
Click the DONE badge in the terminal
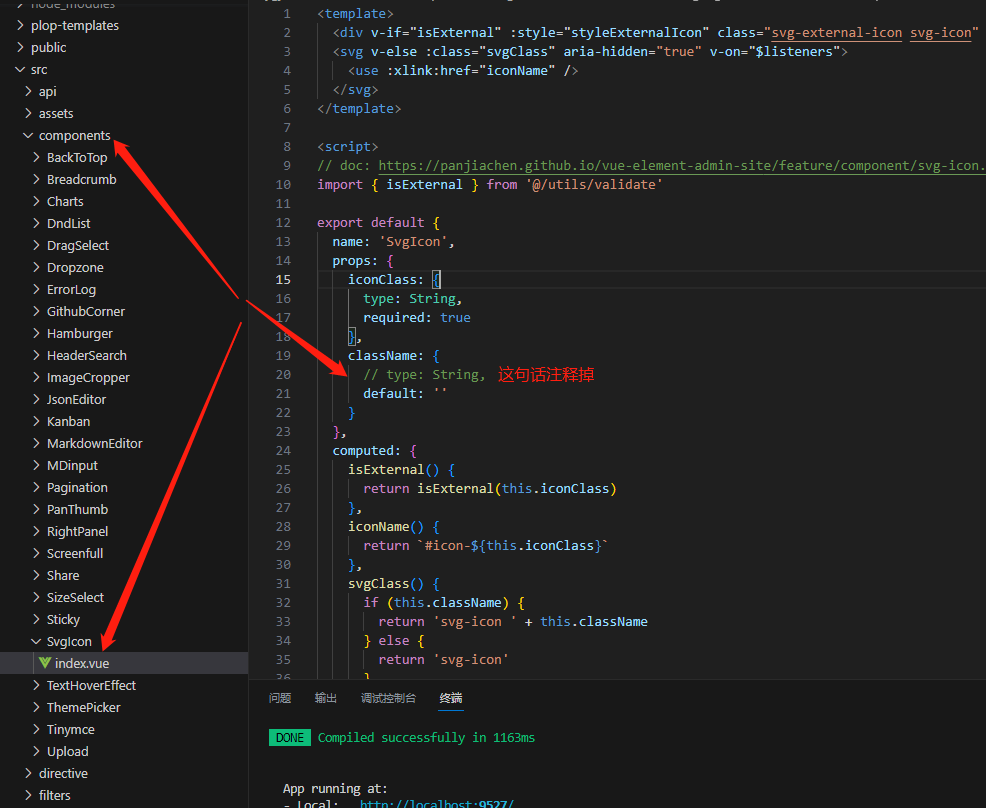[x=289, y=738]
